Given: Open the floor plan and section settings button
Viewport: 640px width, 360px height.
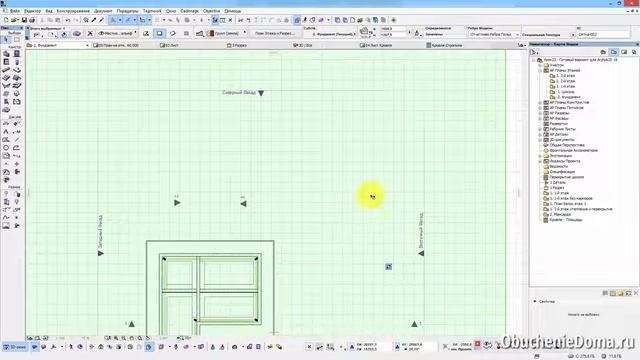Looking at the screenshot, I should (274, 33).
